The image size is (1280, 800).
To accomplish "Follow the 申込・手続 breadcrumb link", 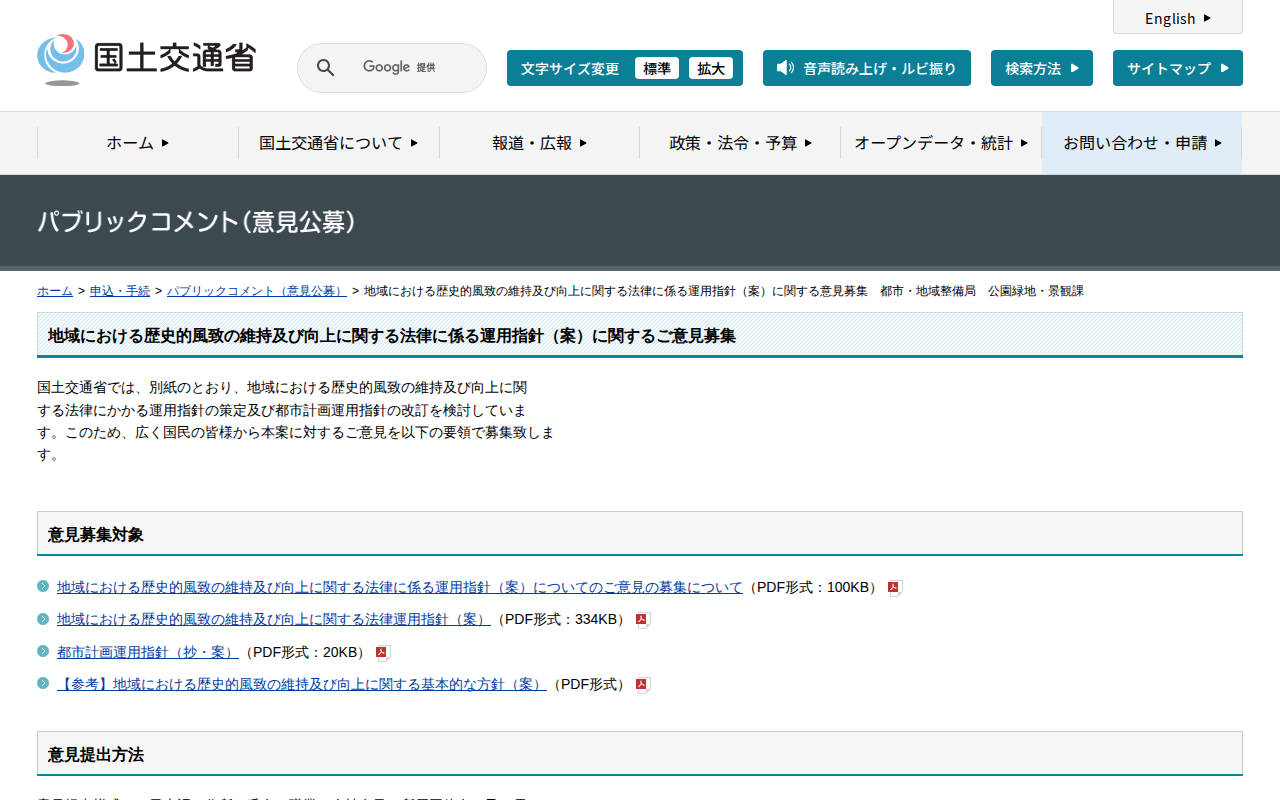I will [x=120, y=291].
